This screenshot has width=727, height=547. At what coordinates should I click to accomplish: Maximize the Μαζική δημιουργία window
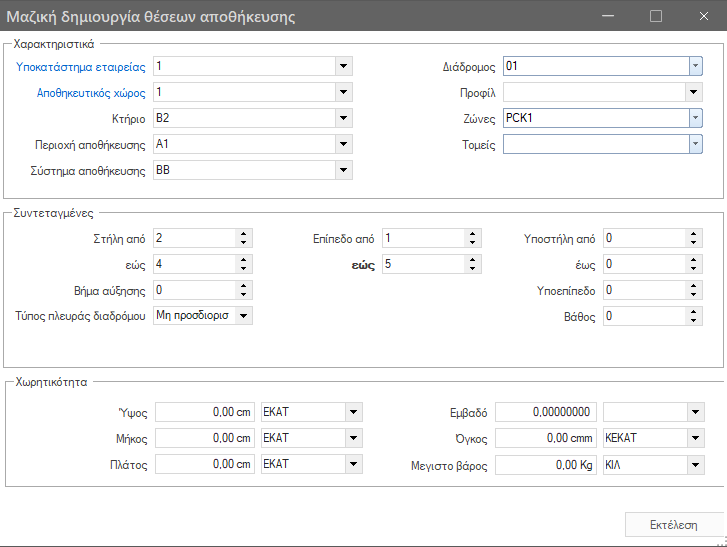656,16
